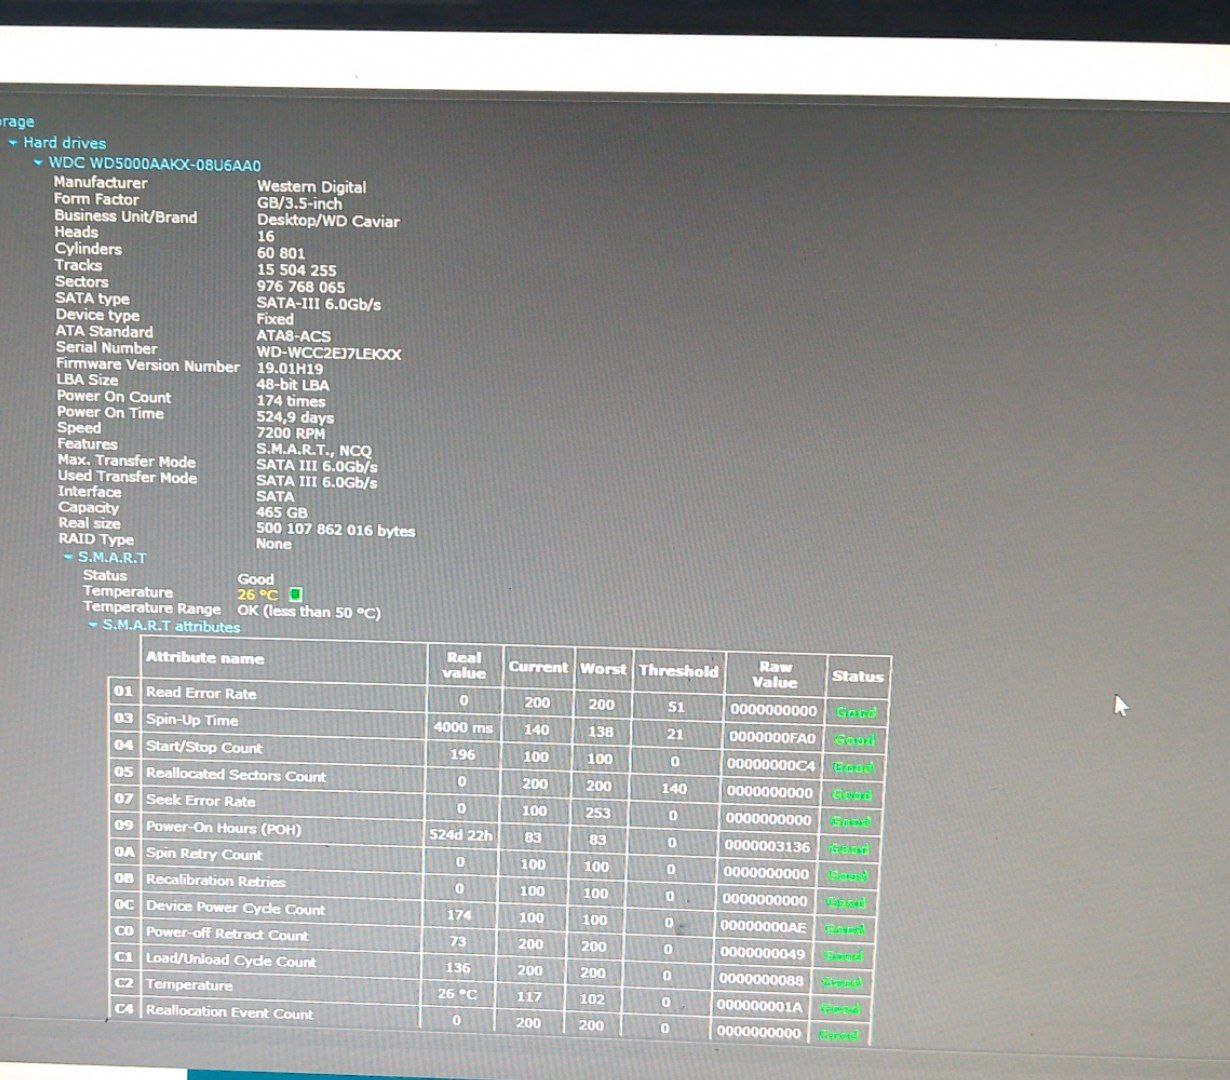Click the Attribute name column header

pyautogui.click(x=205, y=658)
